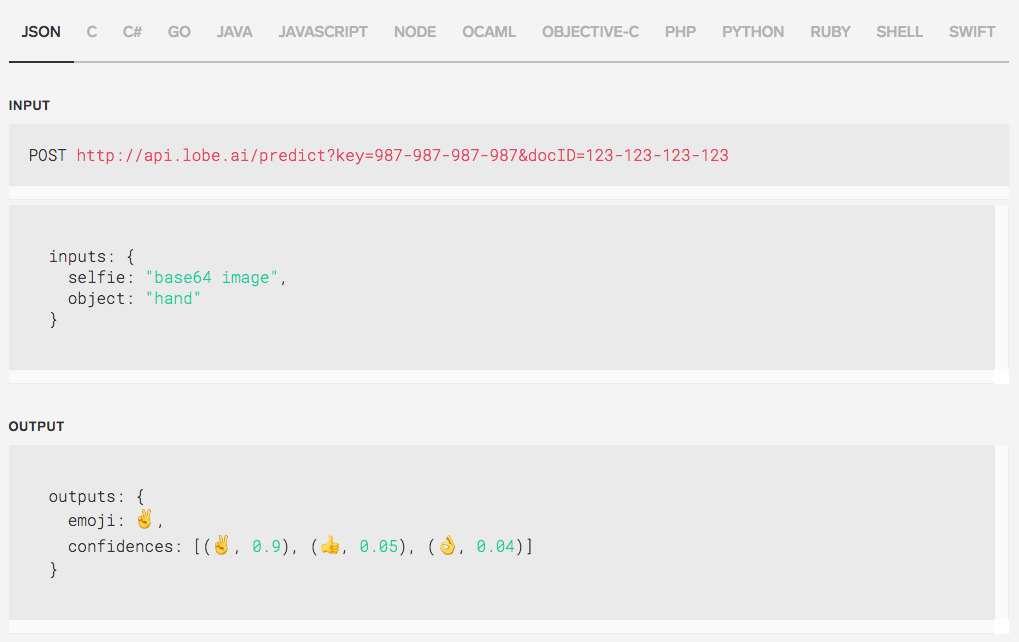This screenshot has width=1019, height=642.
Task: Click the victory hand emoji in confidences list
Action: pos(221,545)
